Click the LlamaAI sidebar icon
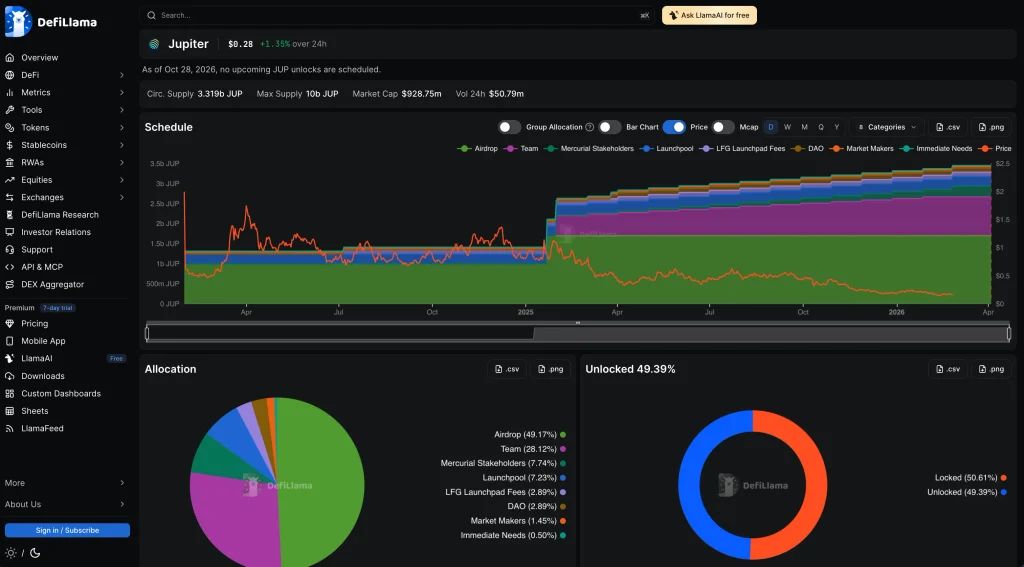The image size is (1024, 567). click(9, 359)
